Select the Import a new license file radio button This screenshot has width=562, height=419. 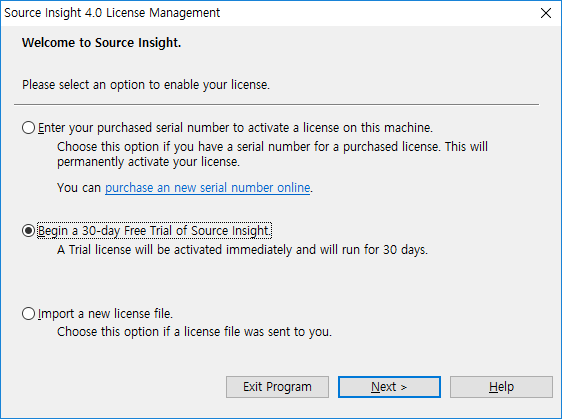28,314
